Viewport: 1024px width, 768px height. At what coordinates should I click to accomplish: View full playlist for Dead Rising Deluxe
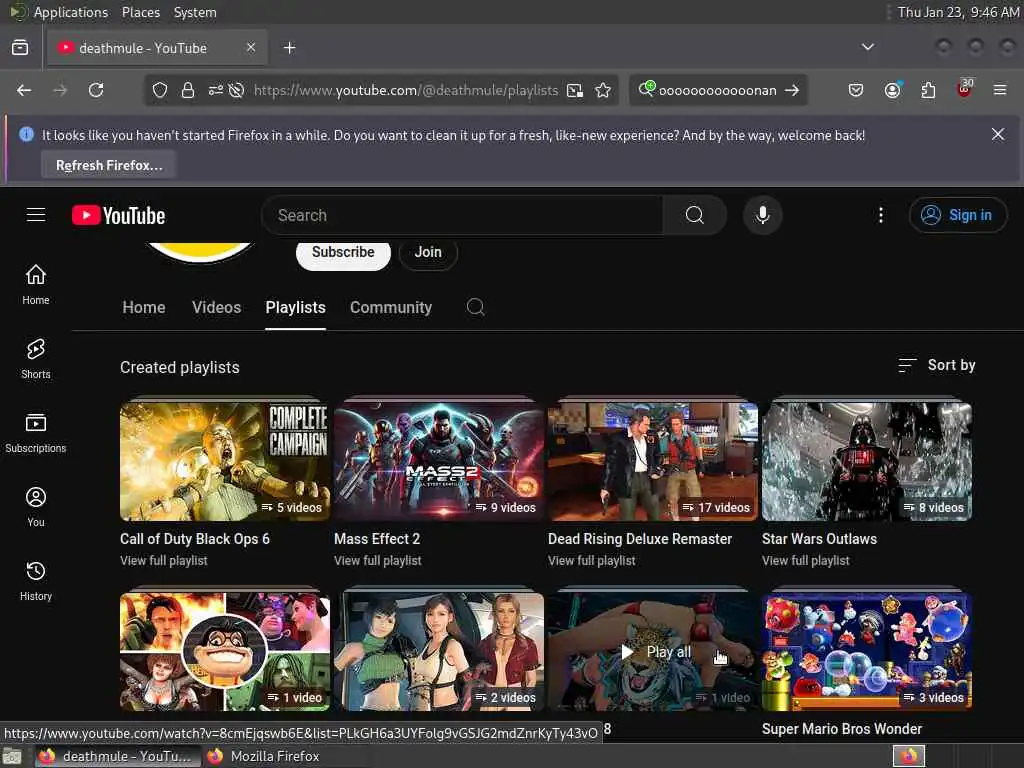click(591, 560)
